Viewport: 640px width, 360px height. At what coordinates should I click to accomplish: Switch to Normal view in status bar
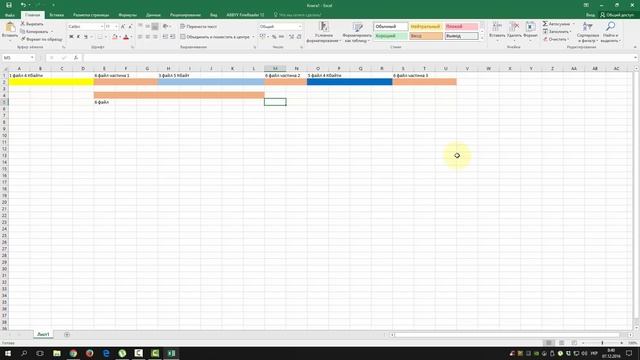coord(549,343)
